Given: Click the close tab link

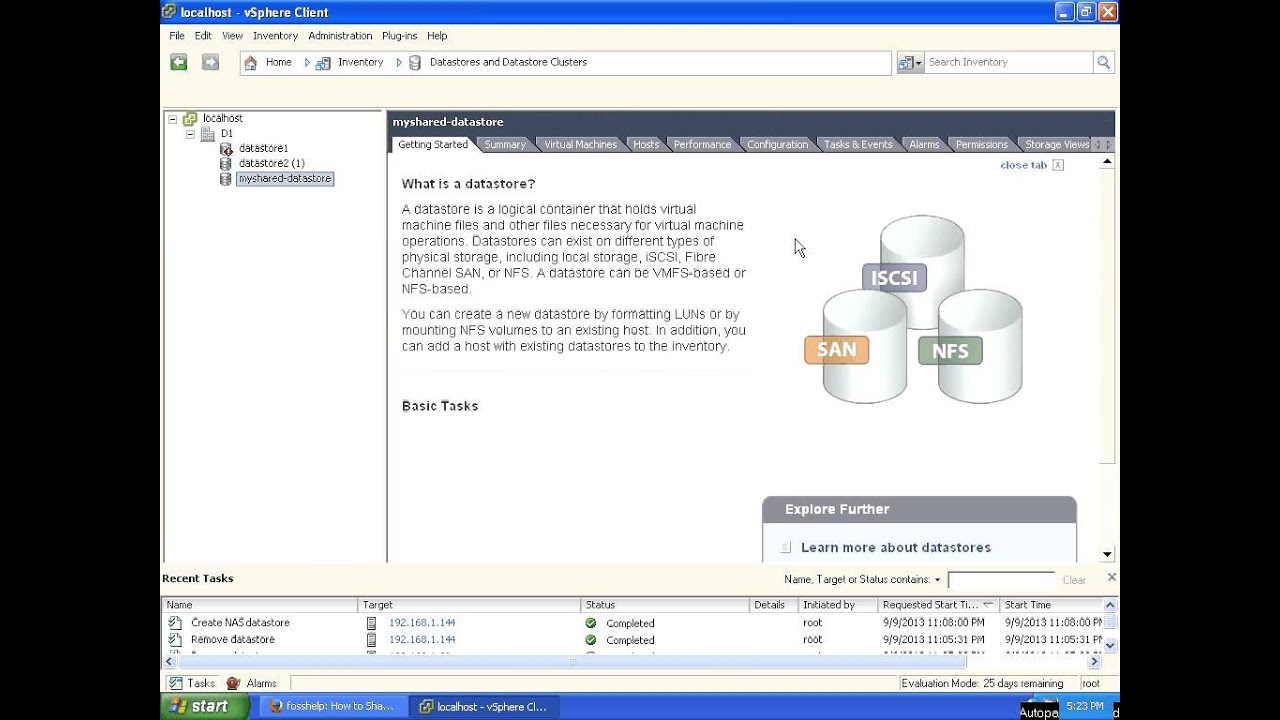Looking at the screenshot, I should click(1023, 165).
